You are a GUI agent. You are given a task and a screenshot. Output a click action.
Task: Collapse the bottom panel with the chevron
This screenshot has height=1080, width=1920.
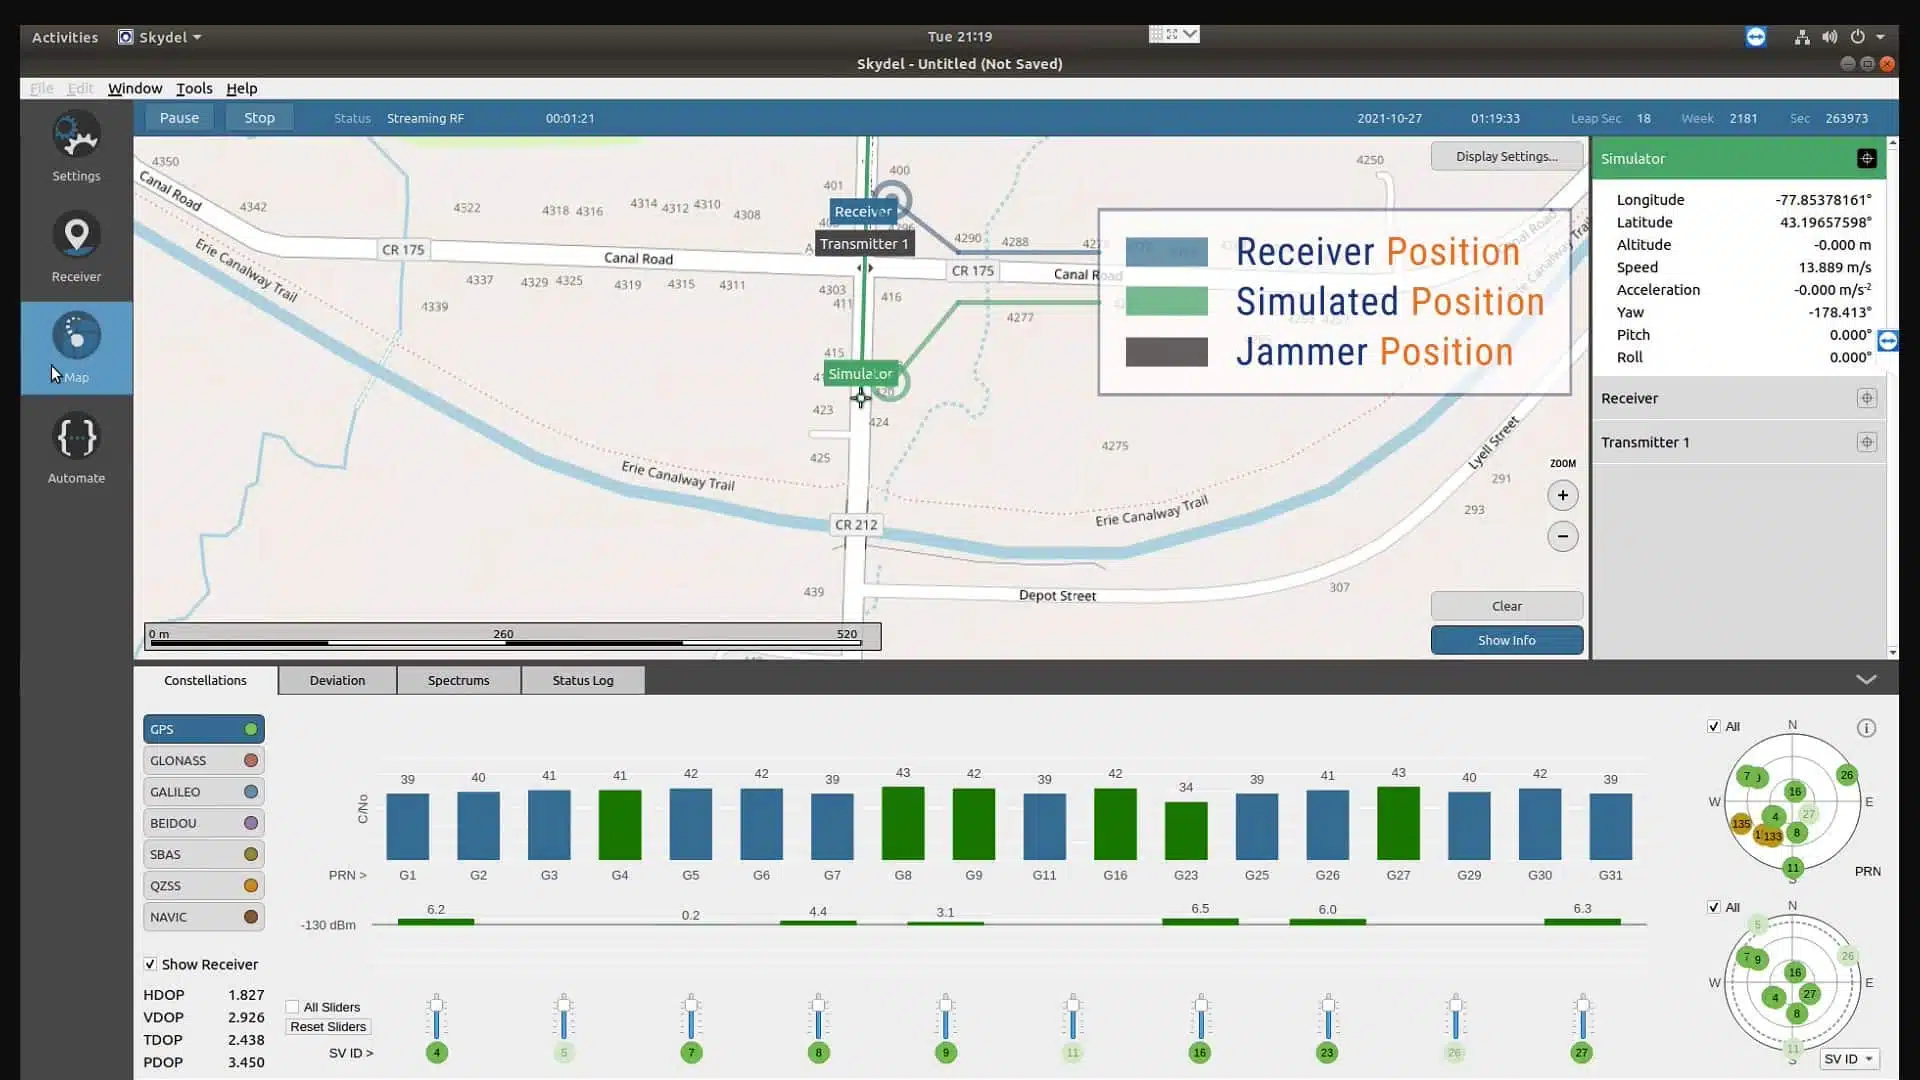(x=1865, y=678)
